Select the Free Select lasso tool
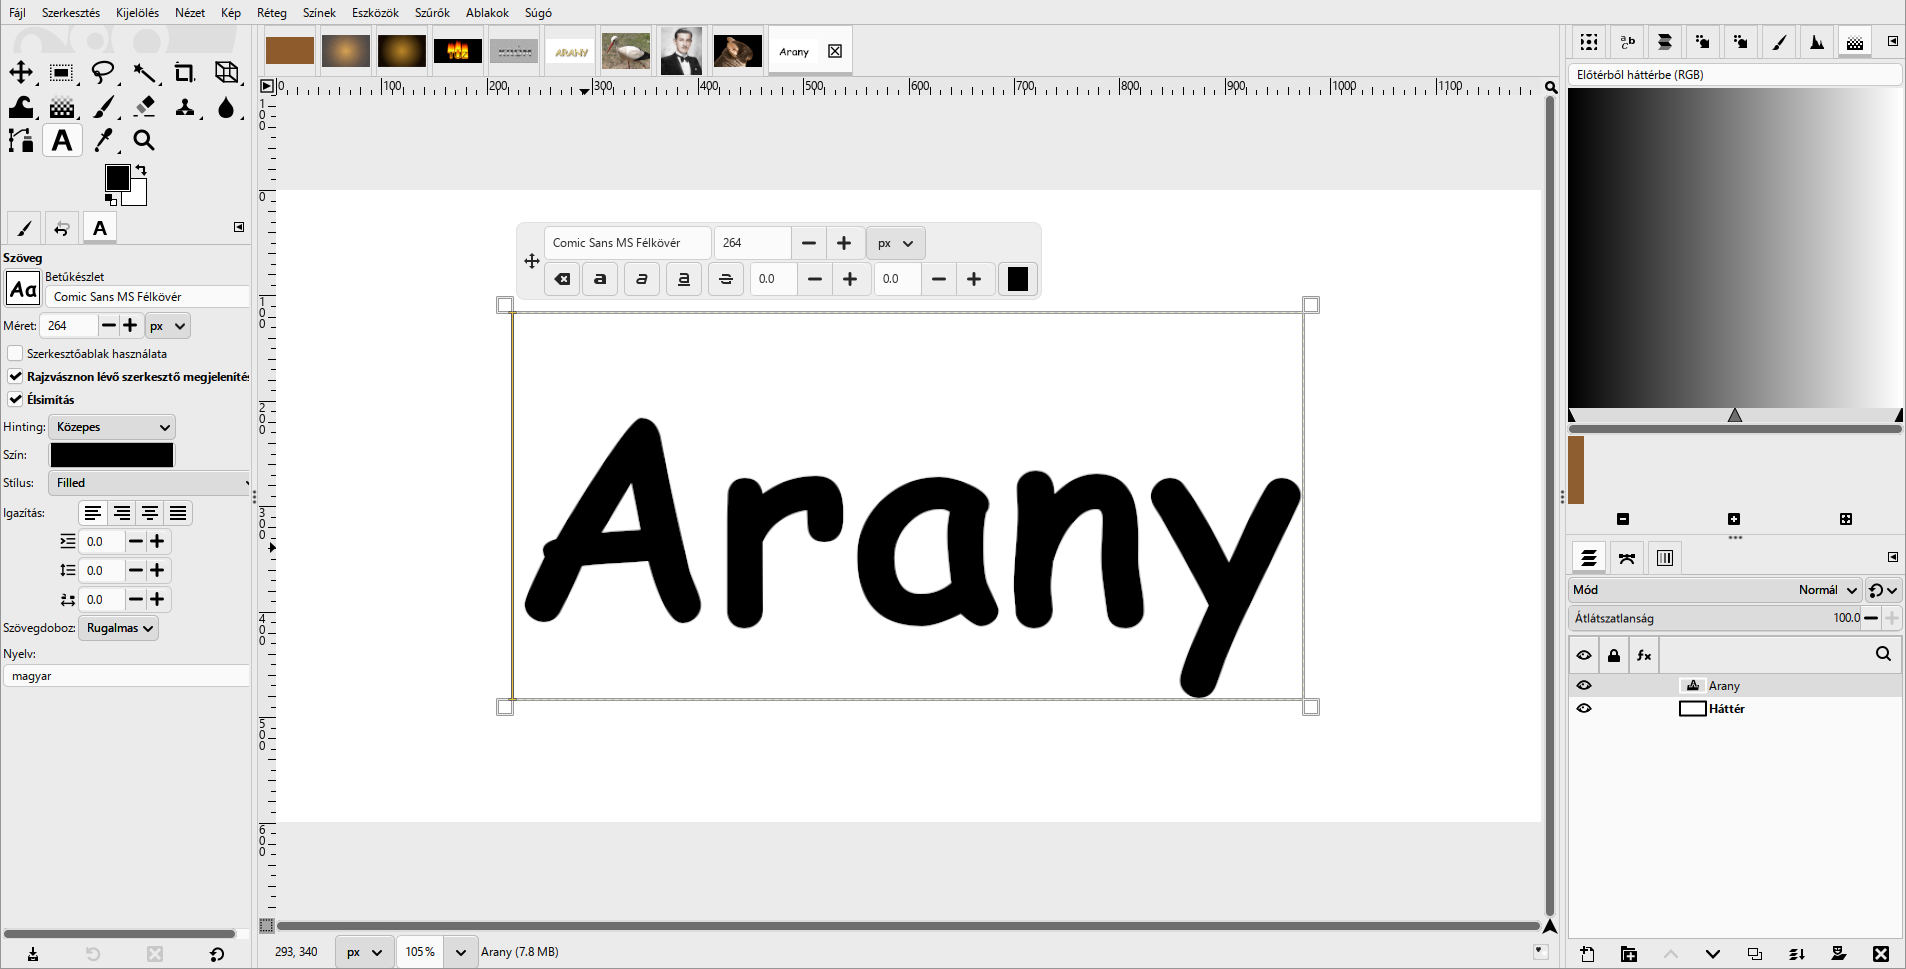 click(103, 72)
